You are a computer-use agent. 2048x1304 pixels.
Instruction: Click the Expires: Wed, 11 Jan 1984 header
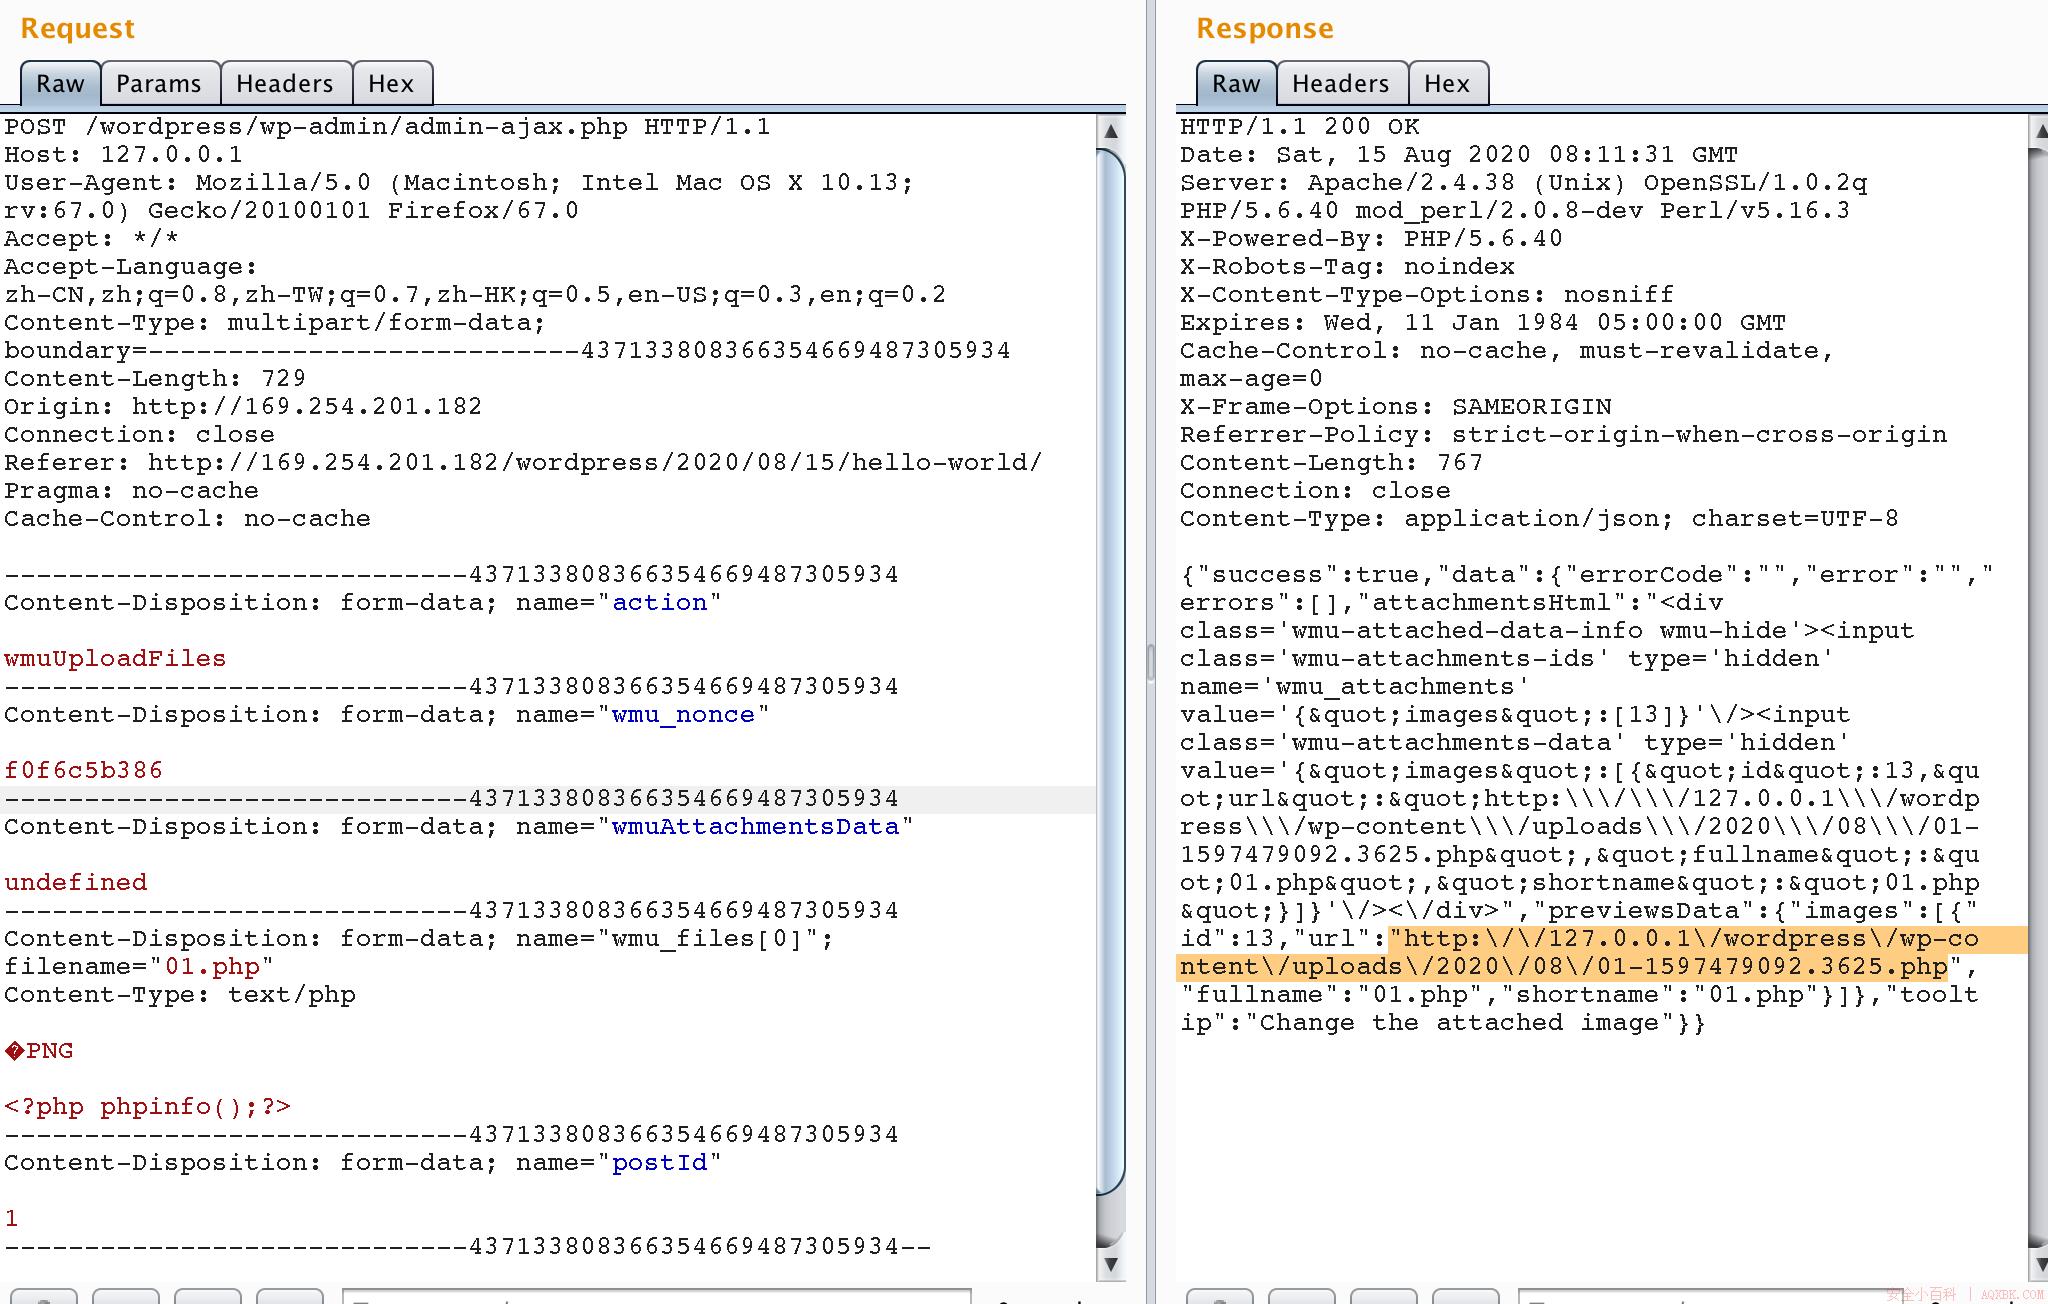click(x=1483, y=323)
